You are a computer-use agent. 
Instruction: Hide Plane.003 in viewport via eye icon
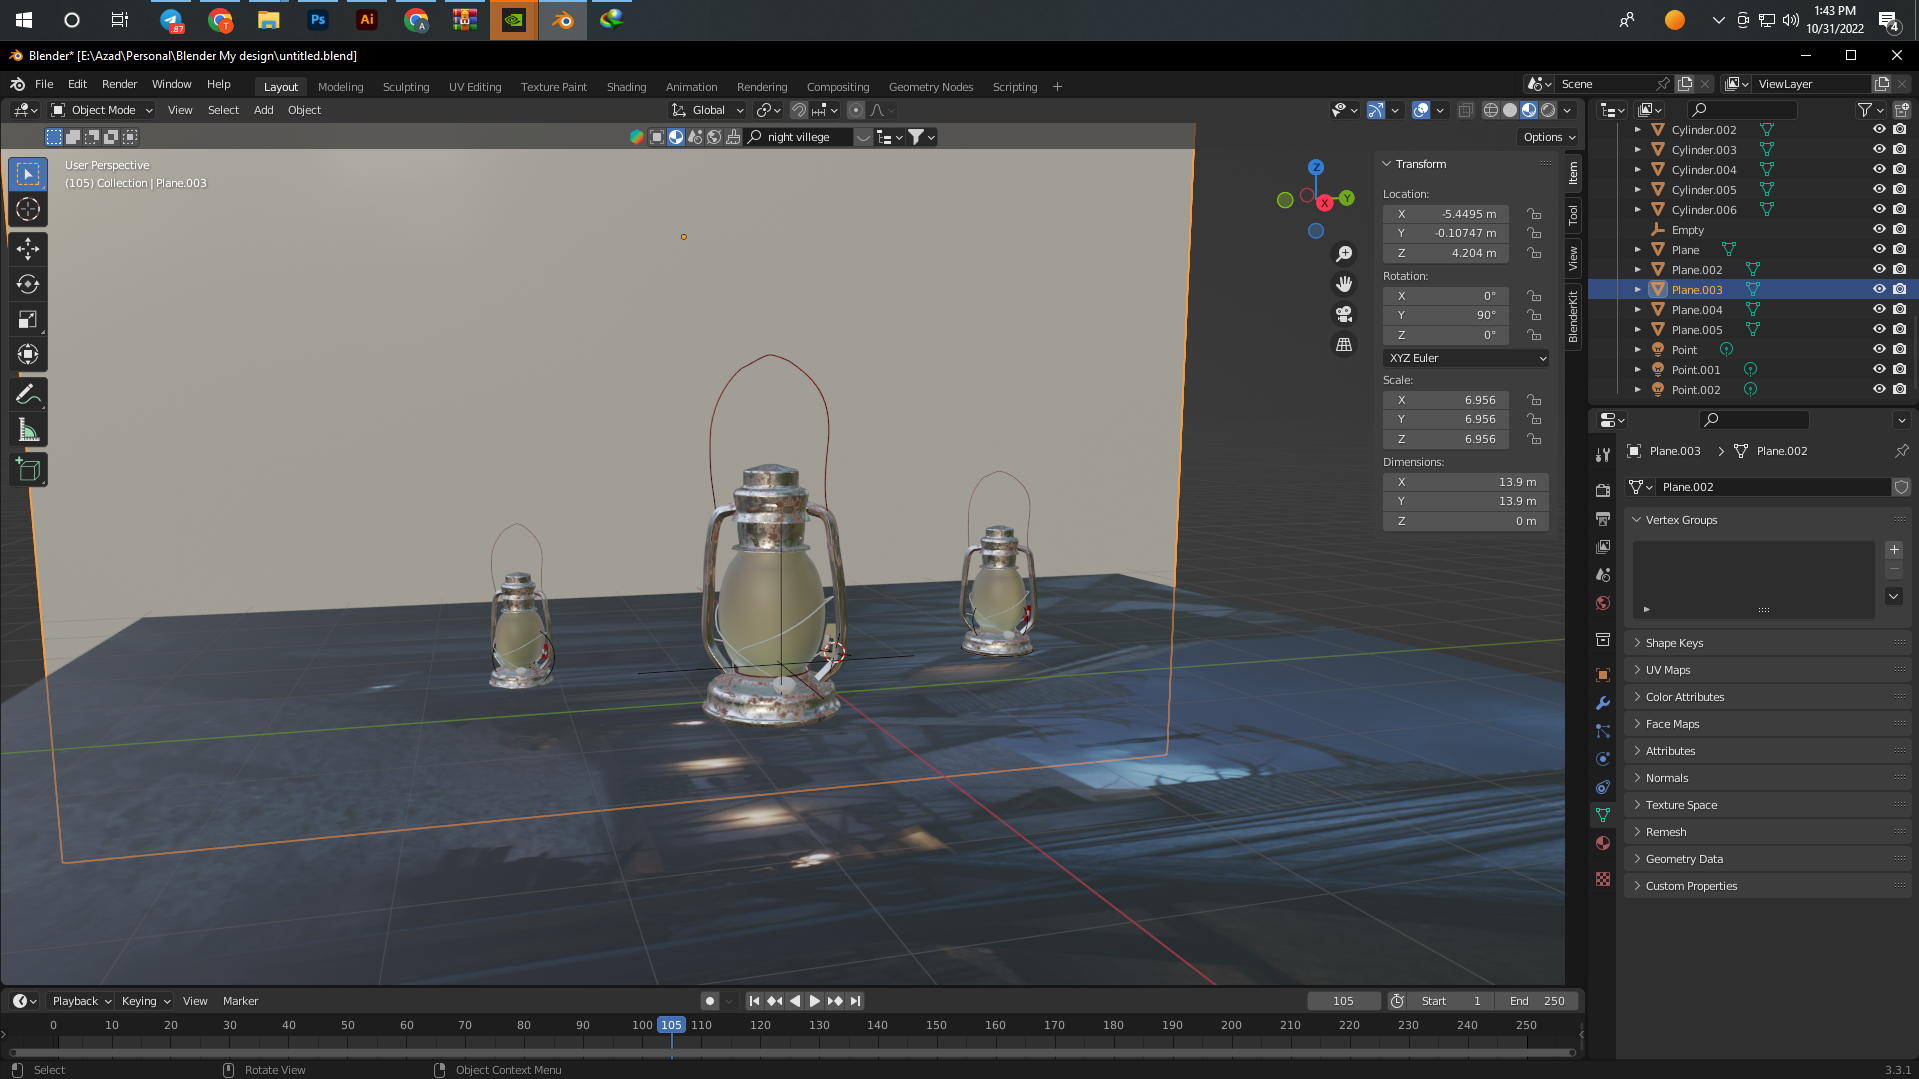point(1879,289)
